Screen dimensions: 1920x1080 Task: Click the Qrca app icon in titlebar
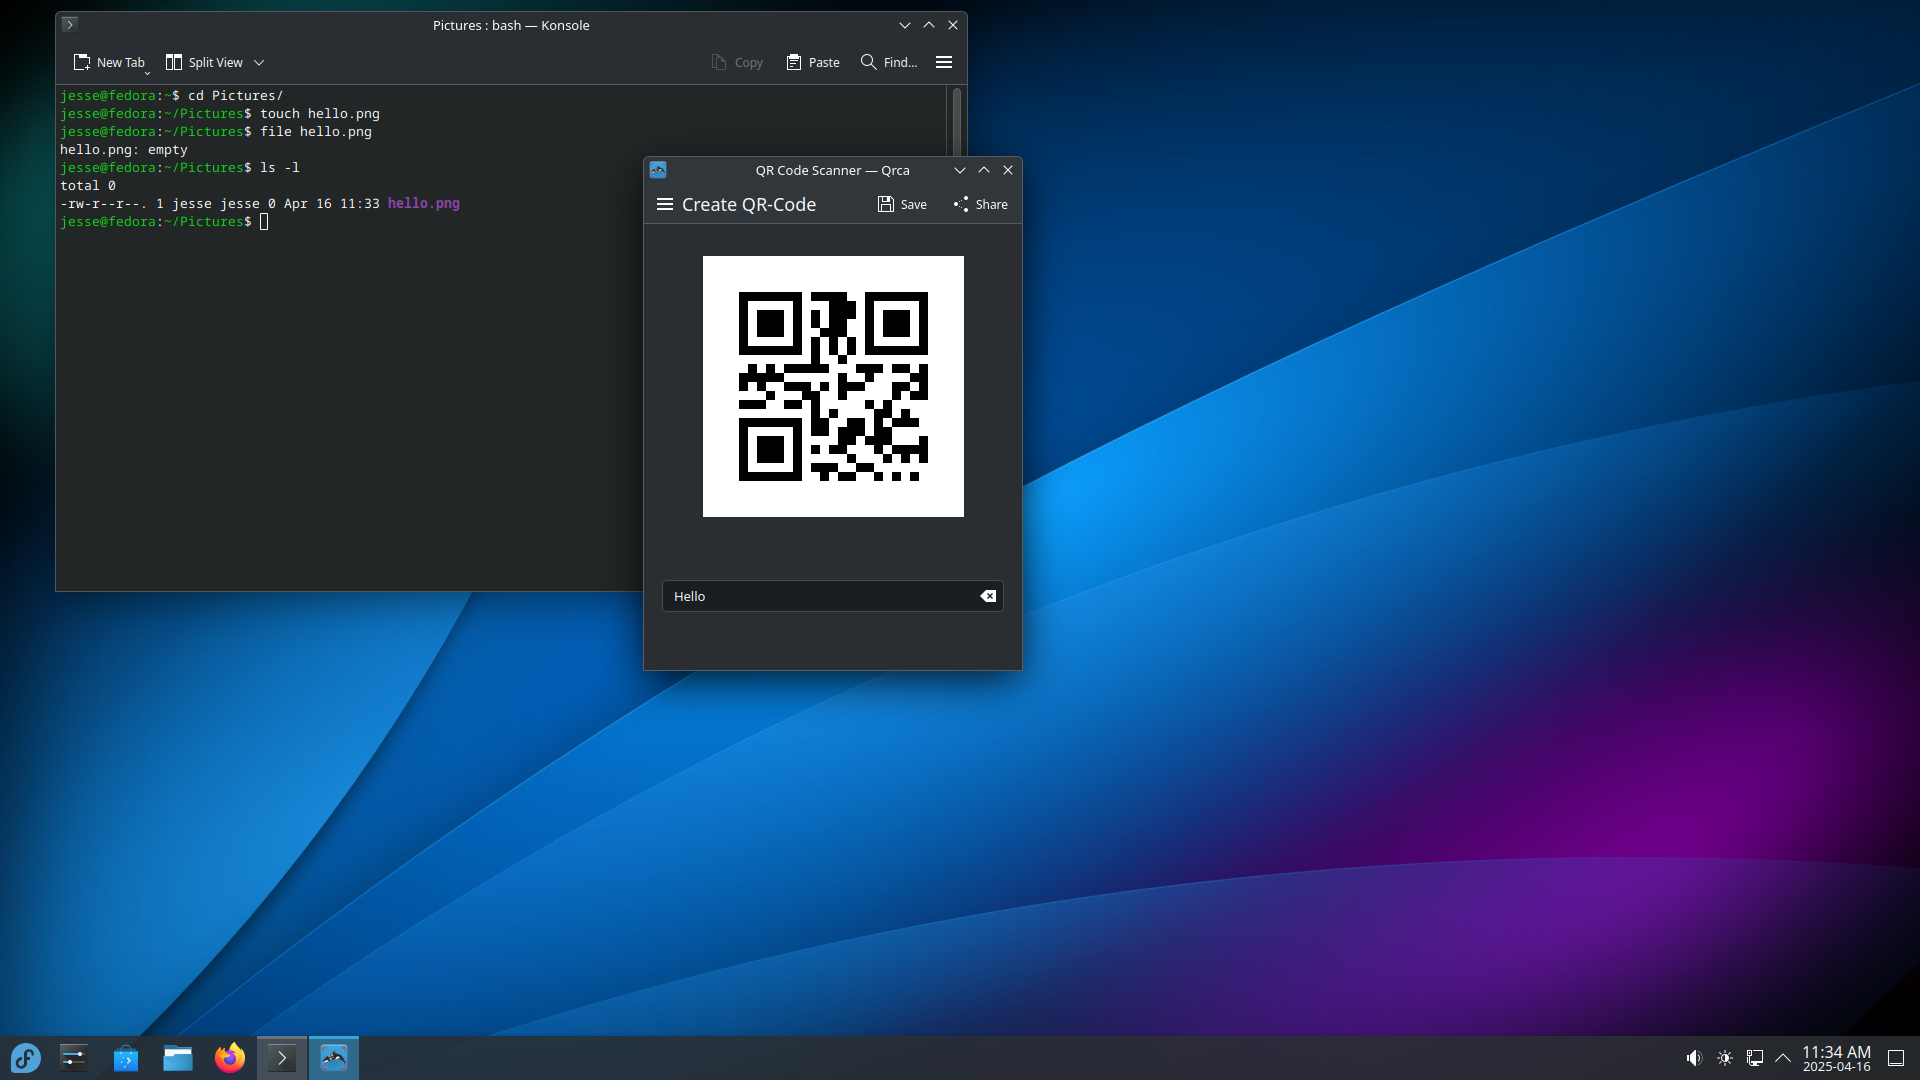(x=658, y=170)
